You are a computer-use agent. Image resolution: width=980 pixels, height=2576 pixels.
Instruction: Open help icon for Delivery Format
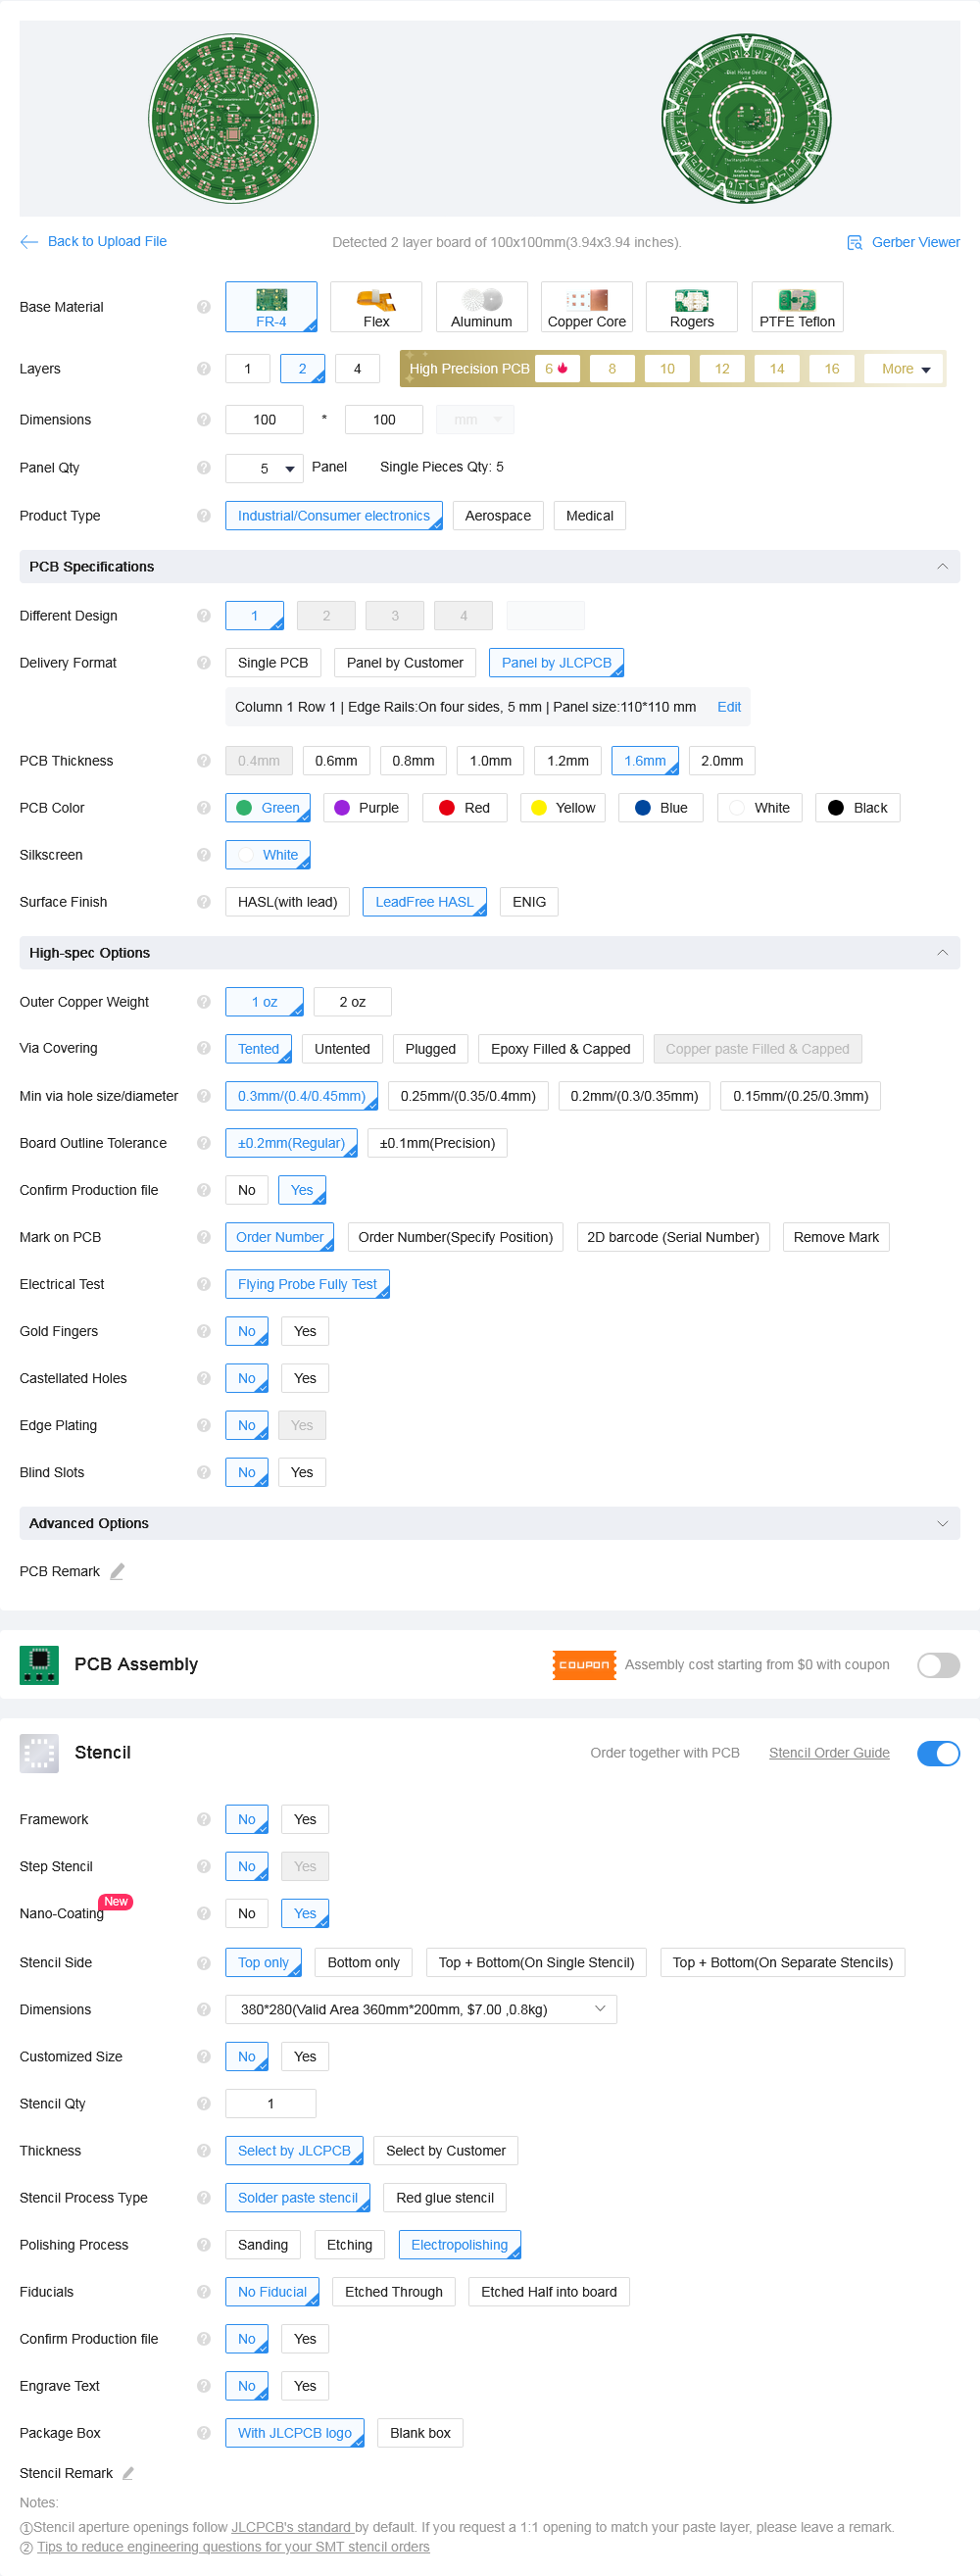[x=204, y=663]
